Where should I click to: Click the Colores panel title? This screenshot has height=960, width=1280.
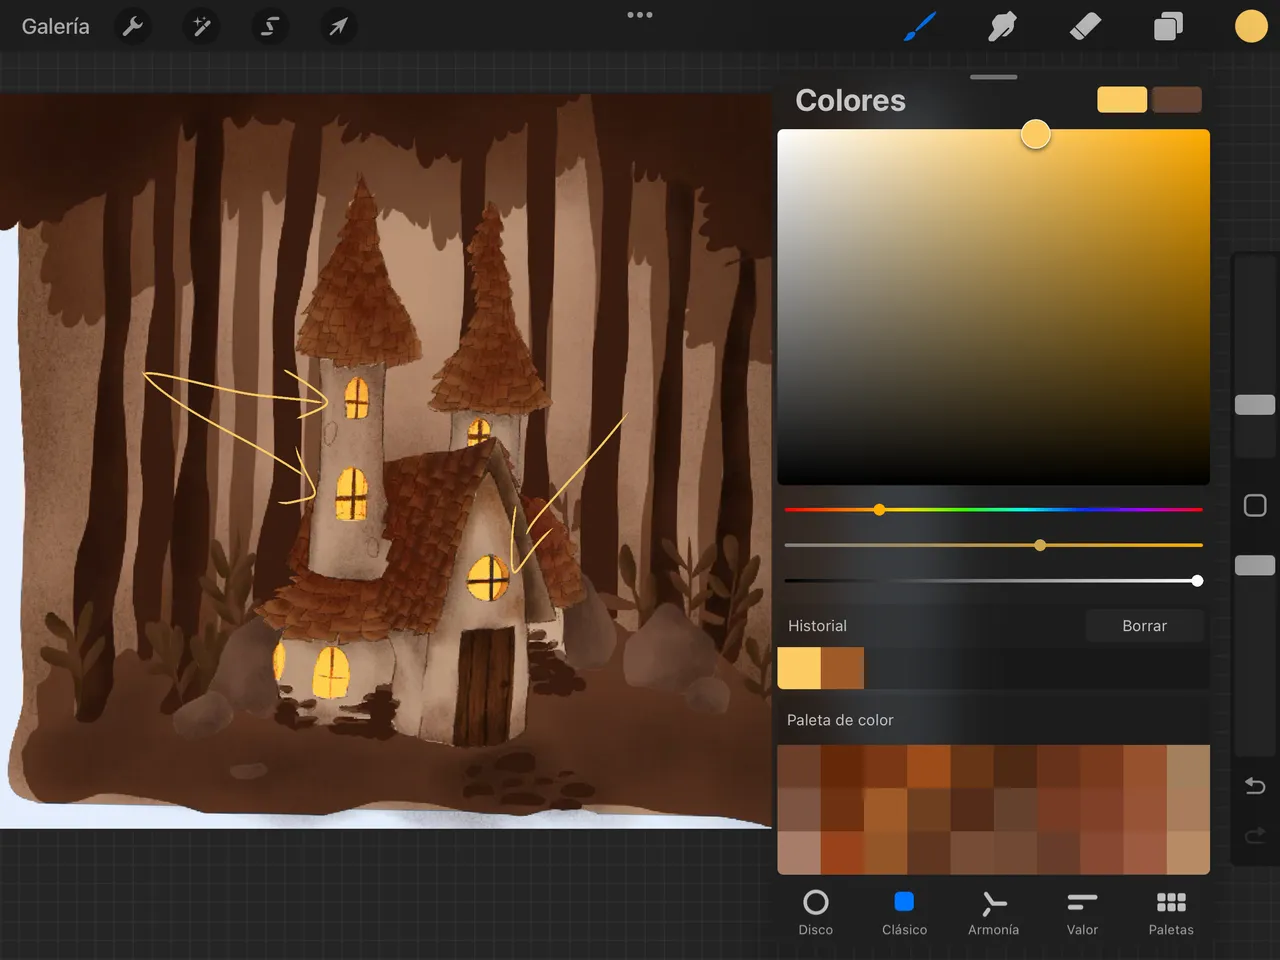pos(850,100)
